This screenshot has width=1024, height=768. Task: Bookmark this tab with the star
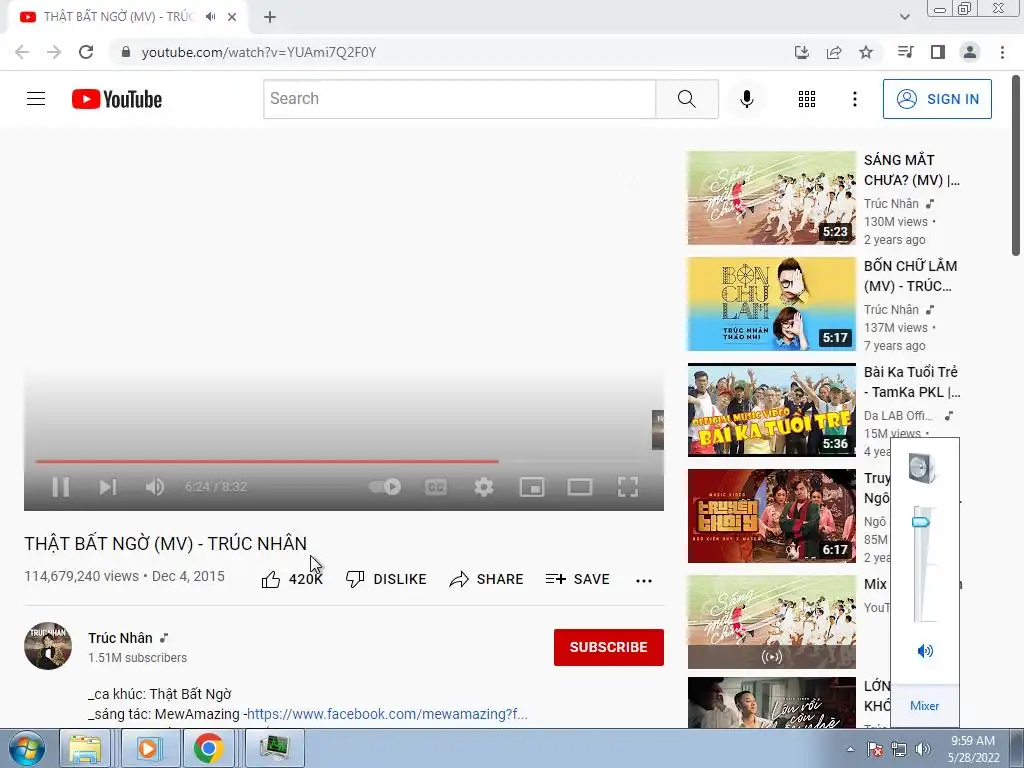pos(866,52)
